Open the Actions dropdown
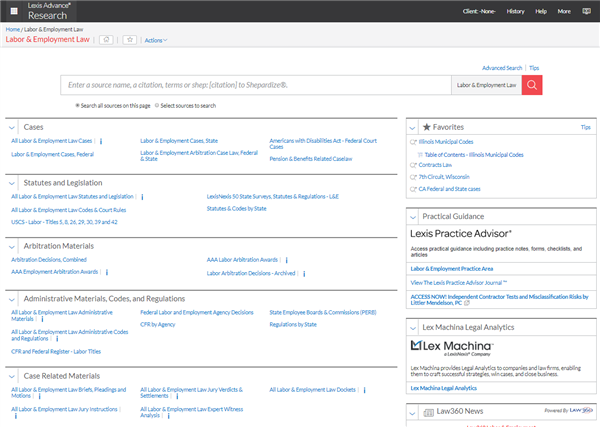Viewport: 600px width, 427px height. (x=156, y=40)
